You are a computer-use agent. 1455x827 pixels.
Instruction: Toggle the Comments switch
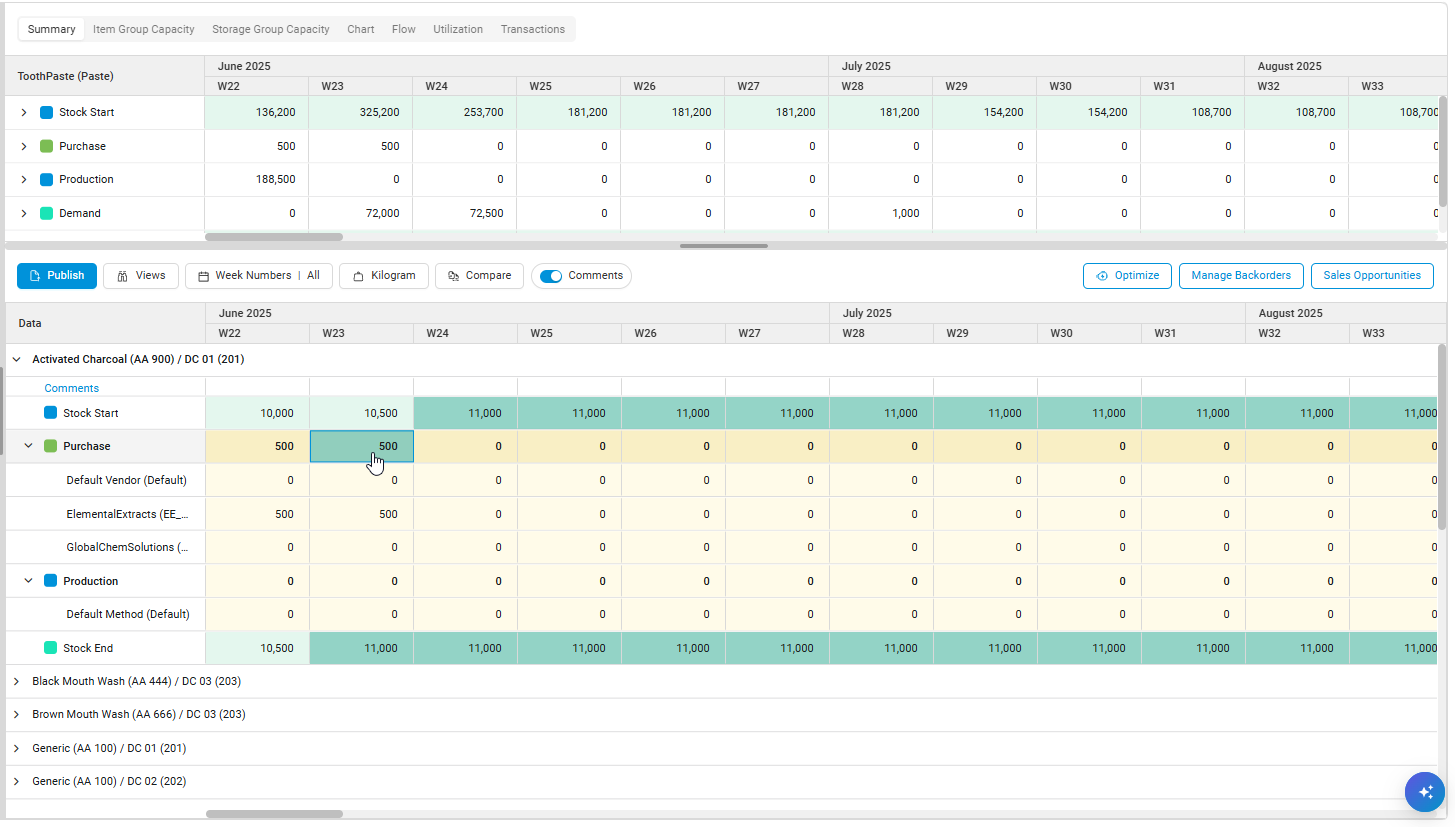pos(550,276)
